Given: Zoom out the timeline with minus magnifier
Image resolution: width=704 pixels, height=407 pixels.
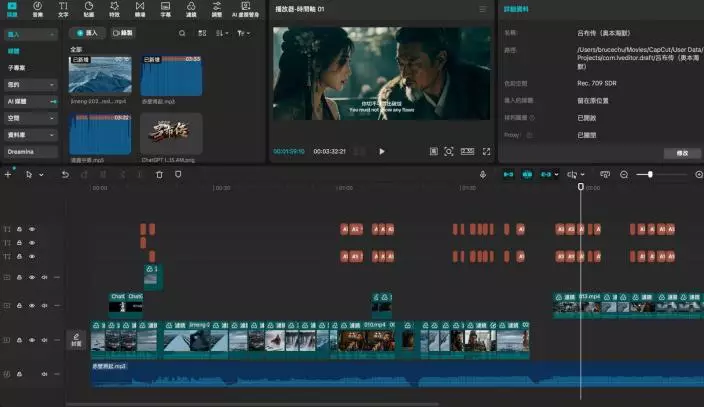Looking at the screenshot, I should tap(624, 175).
